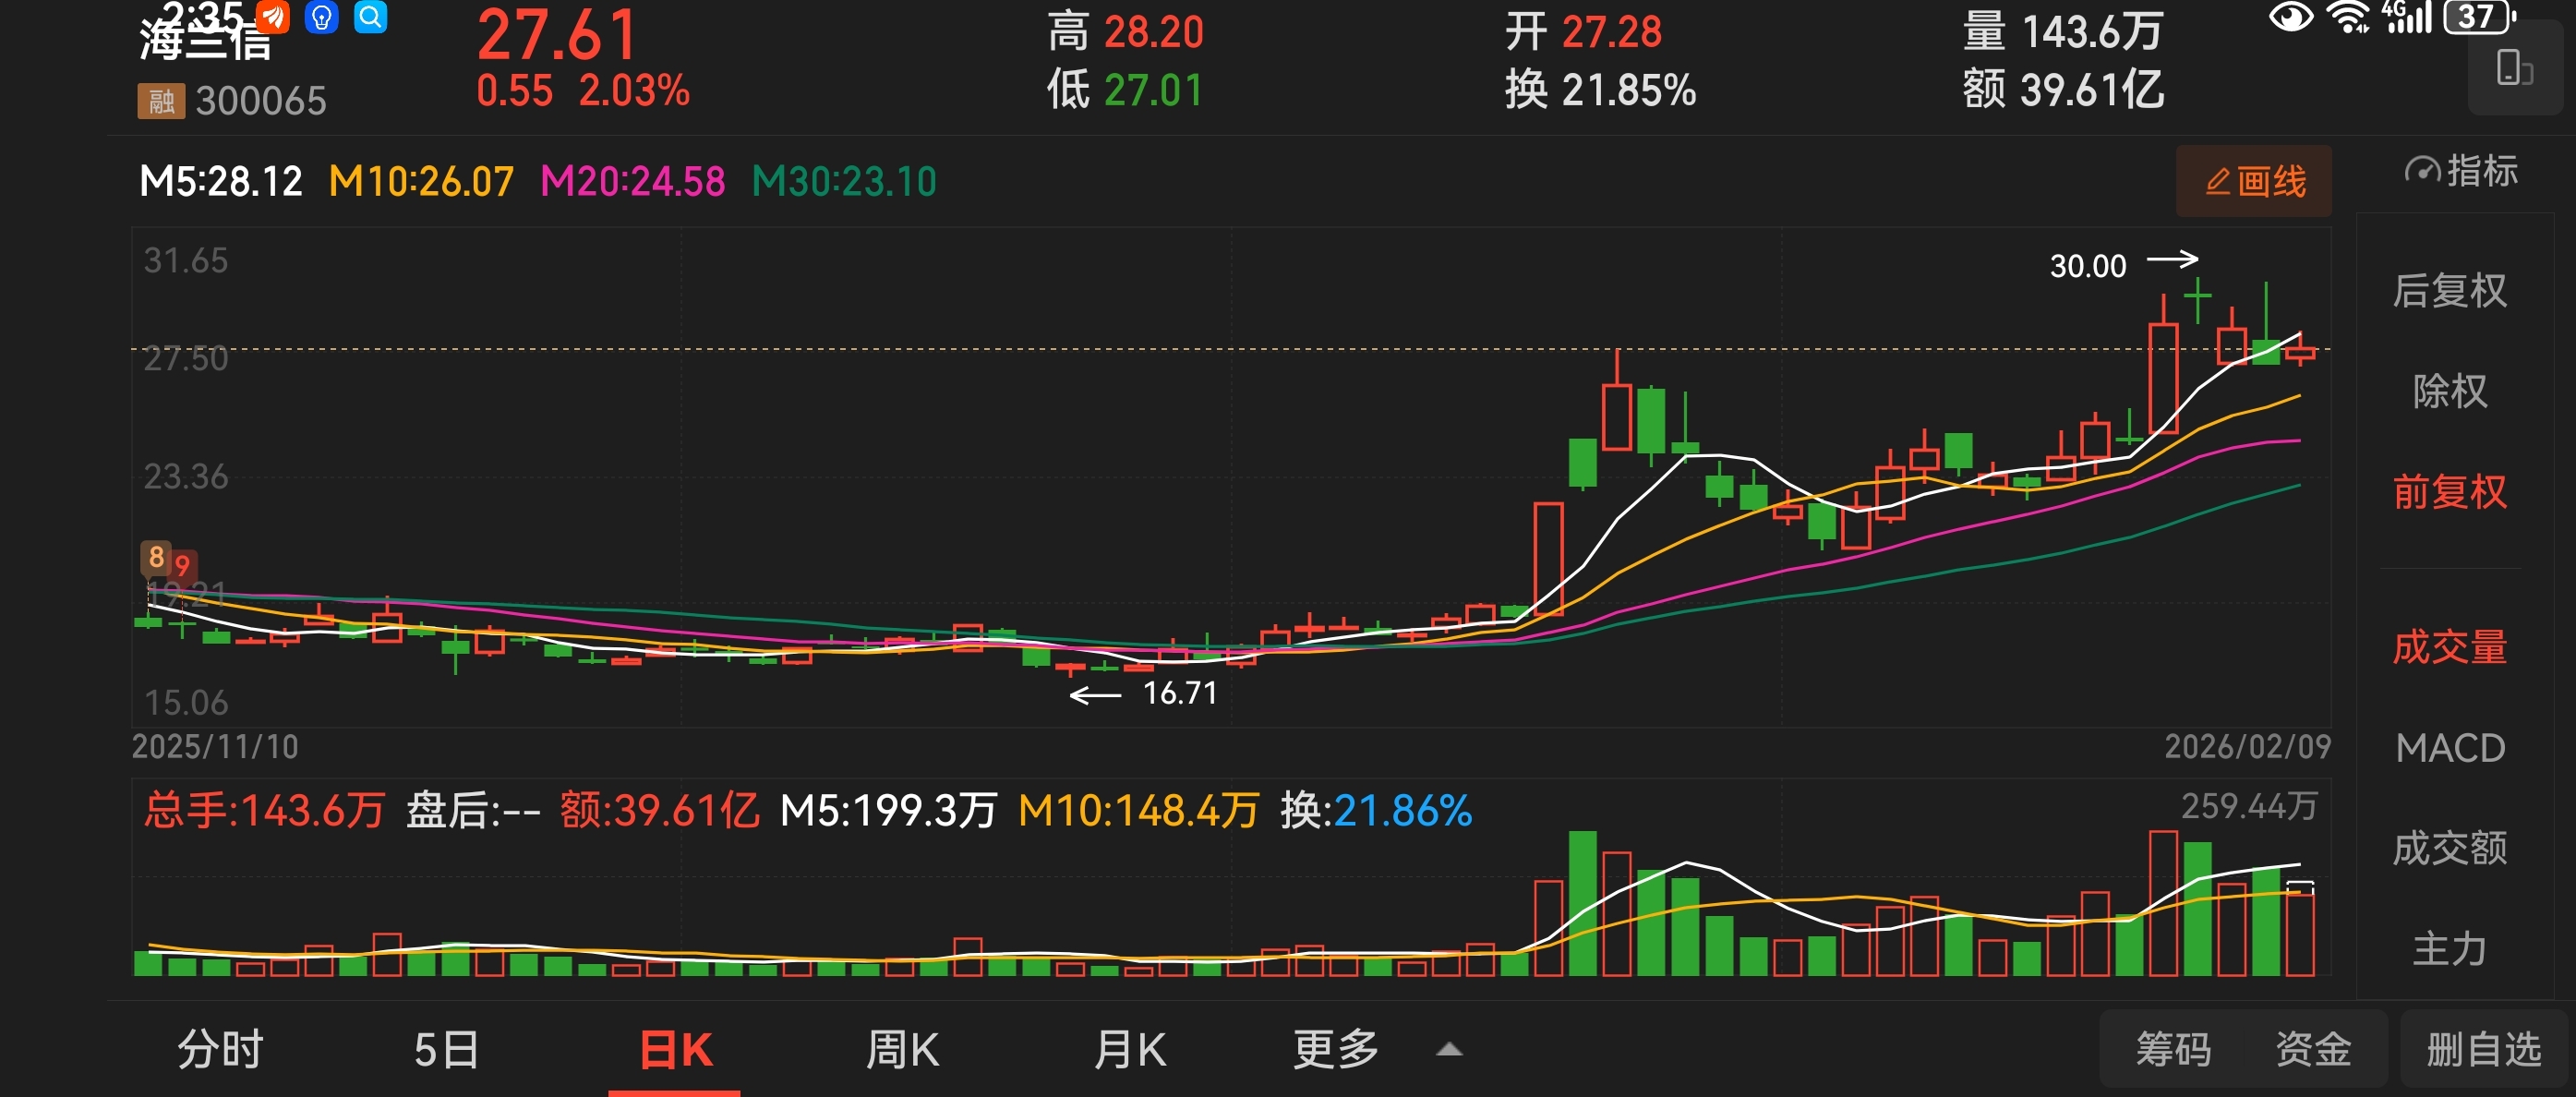The image size is (2576, 1097).
Task: Tap the screen rotate device icon
Action: coord(2513,69)
